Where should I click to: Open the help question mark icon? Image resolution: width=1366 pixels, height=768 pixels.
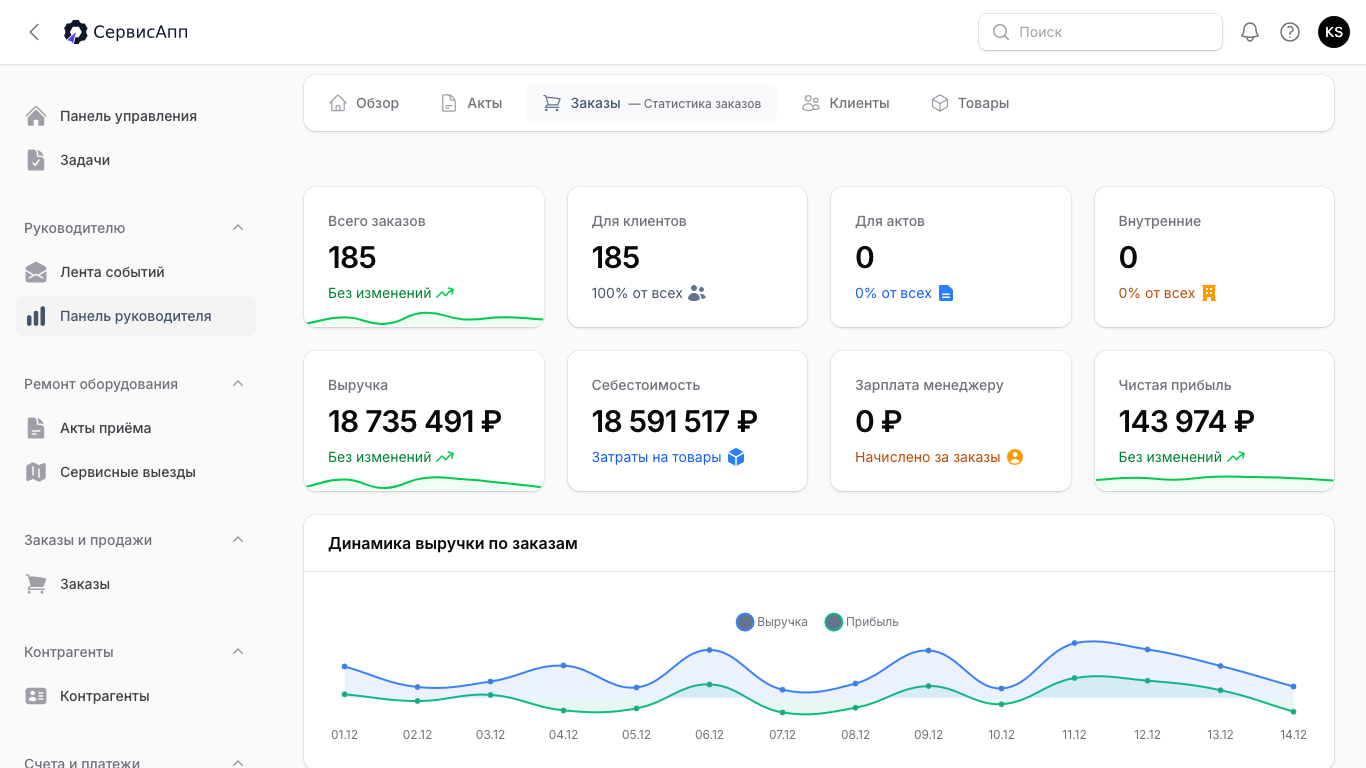[1290, 32]
